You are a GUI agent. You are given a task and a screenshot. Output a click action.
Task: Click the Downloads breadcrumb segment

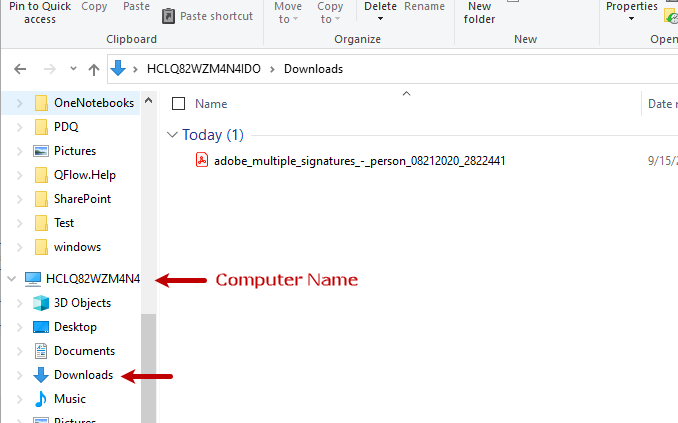point(313,69)
